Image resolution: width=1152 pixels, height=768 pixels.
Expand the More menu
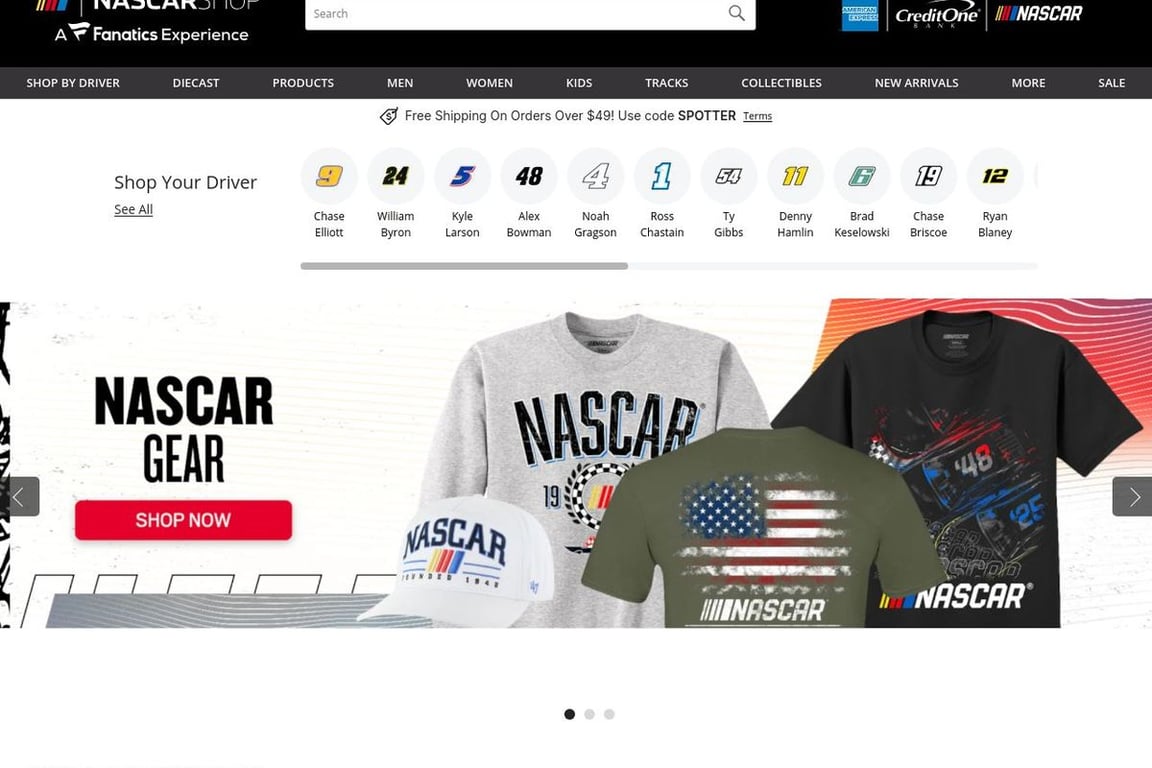tap(1028, 83)
